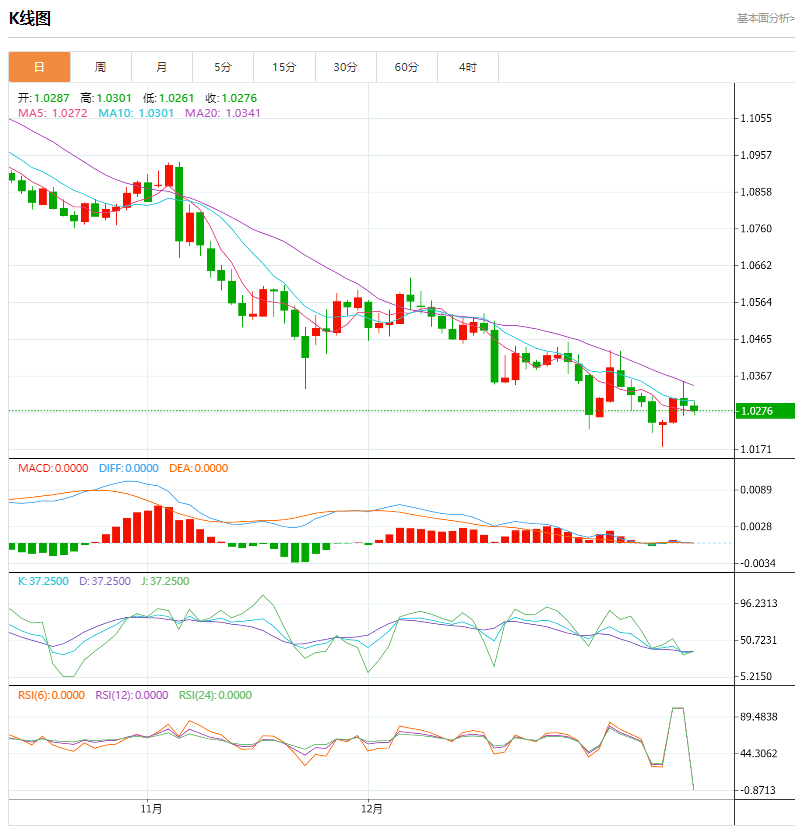Click the DIFF: 0.0000 label
This screenshot has width=795, height=826.
(x=129, y=468)
